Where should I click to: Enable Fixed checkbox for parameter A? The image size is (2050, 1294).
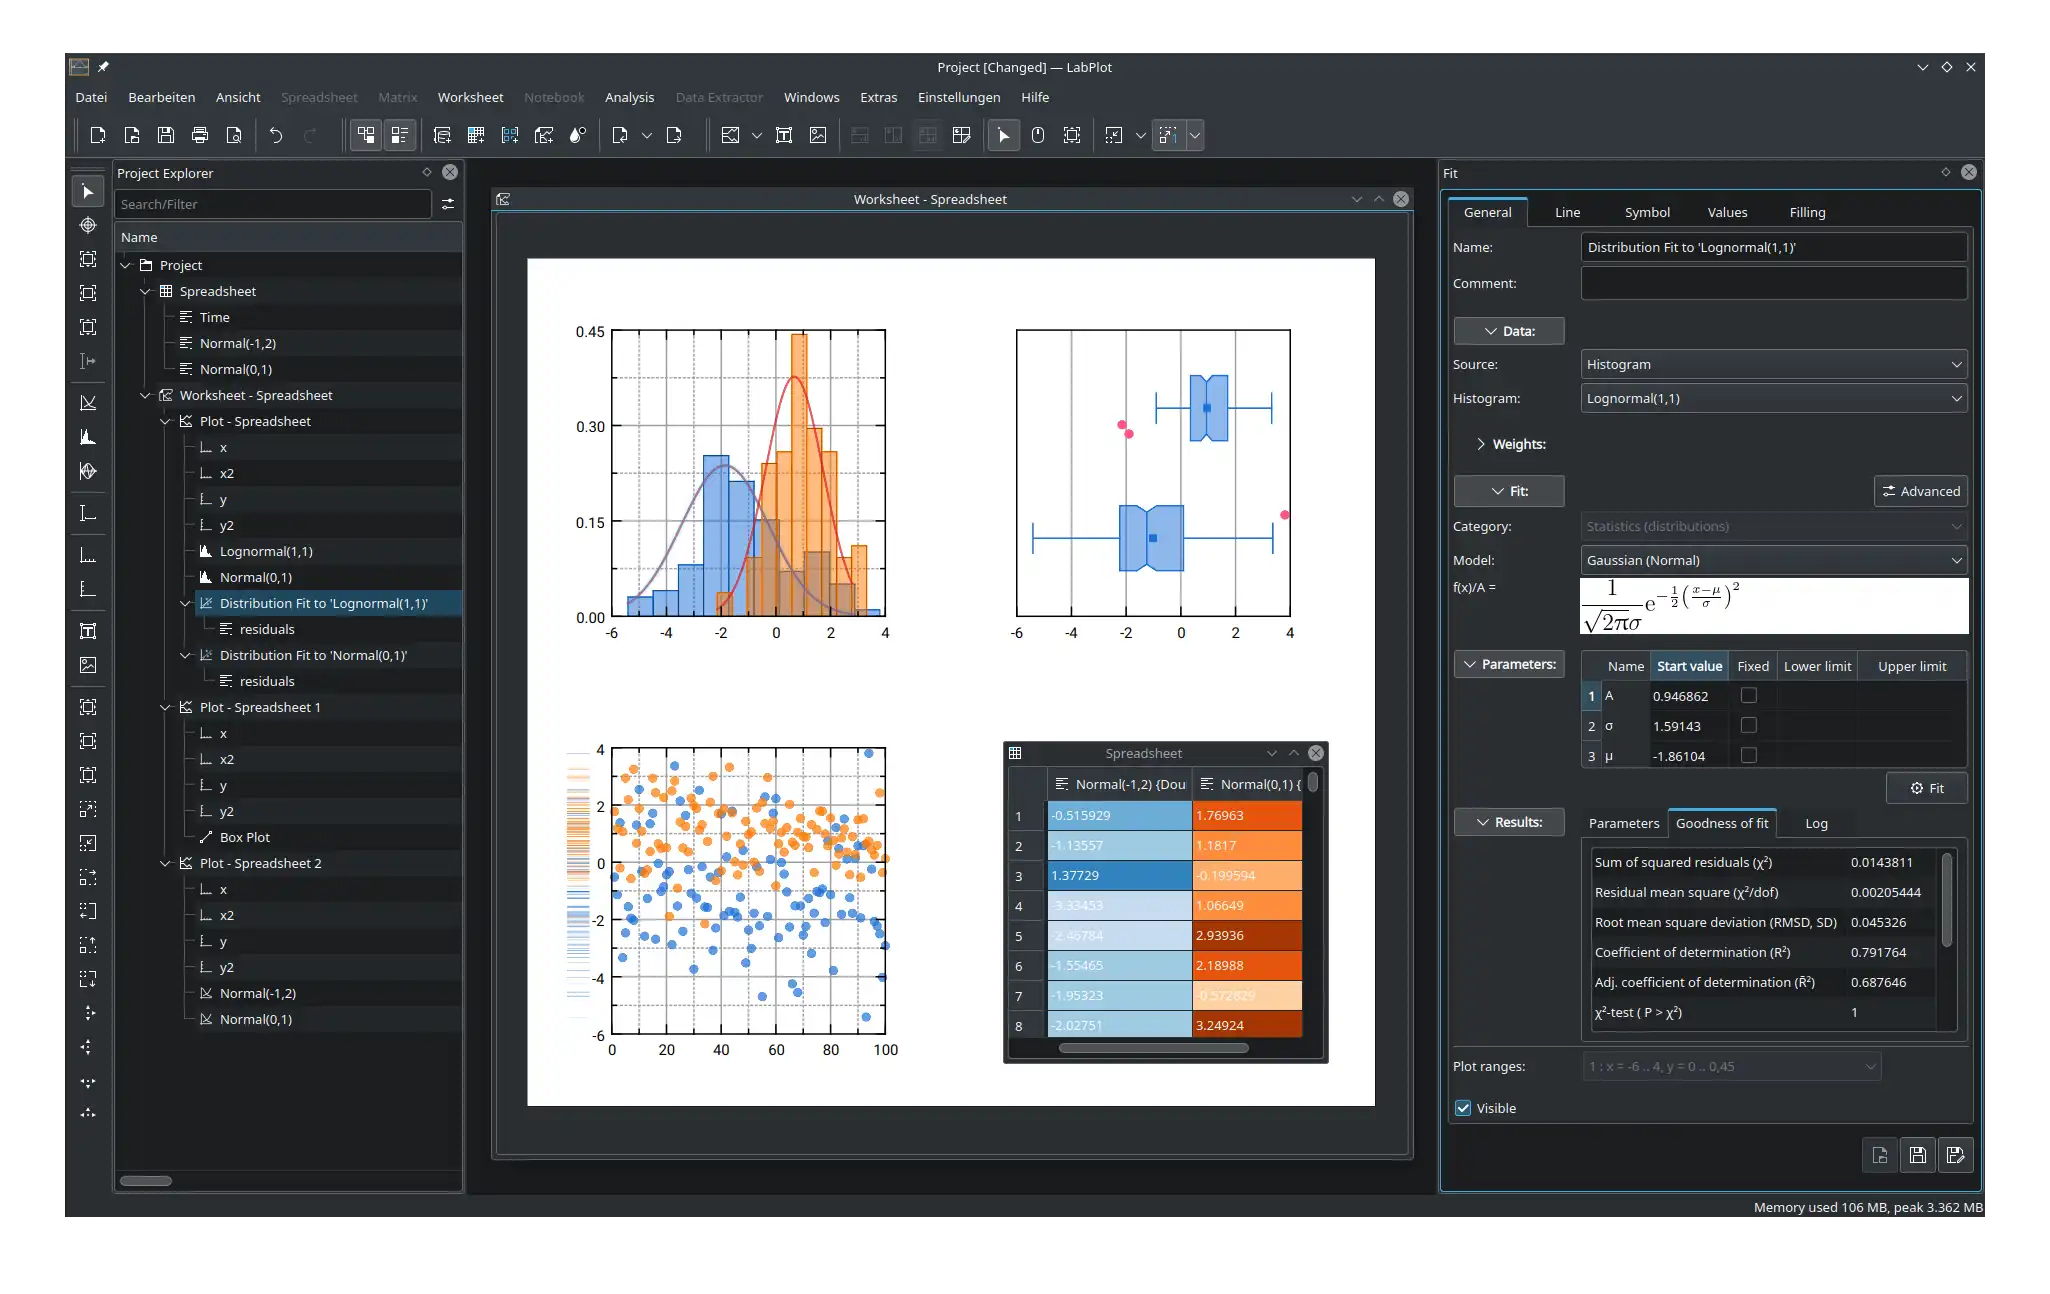point(1747,695)
